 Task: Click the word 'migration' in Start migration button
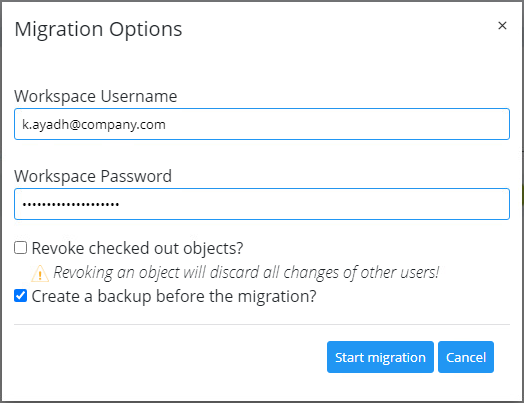397,358
